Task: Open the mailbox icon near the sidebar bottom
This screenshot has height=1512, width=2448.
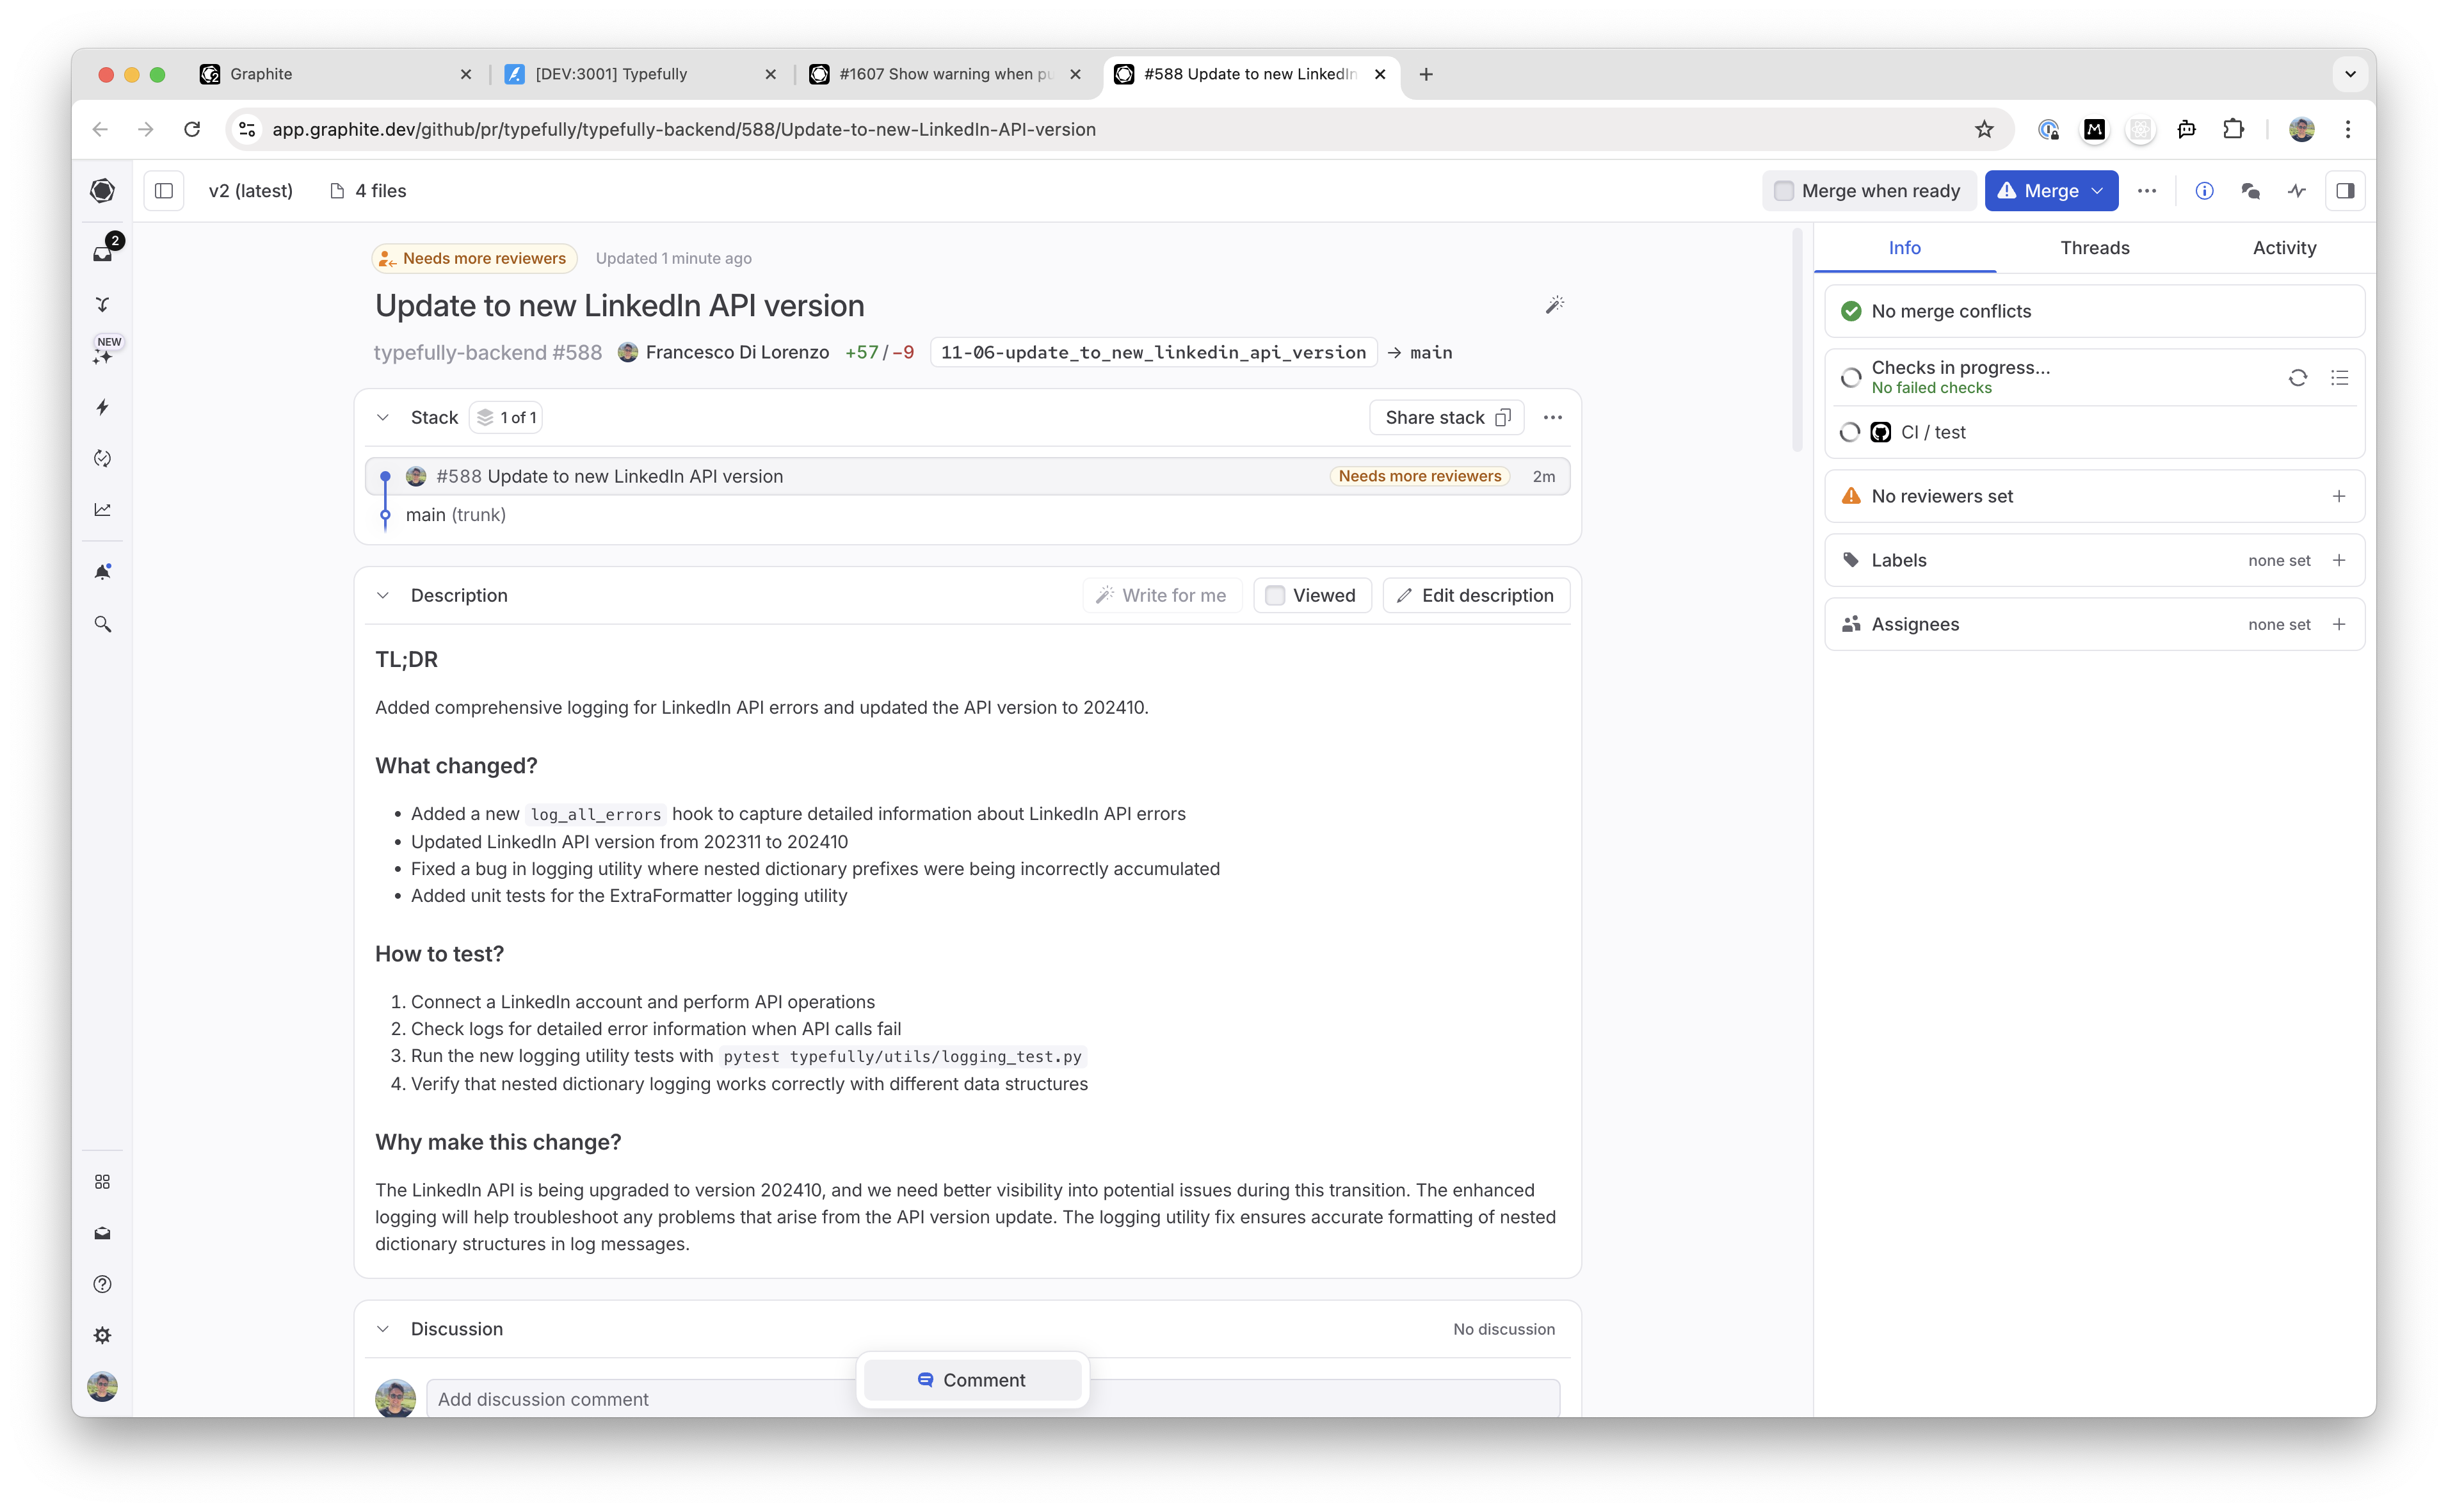Action: tap(102, 1233)
